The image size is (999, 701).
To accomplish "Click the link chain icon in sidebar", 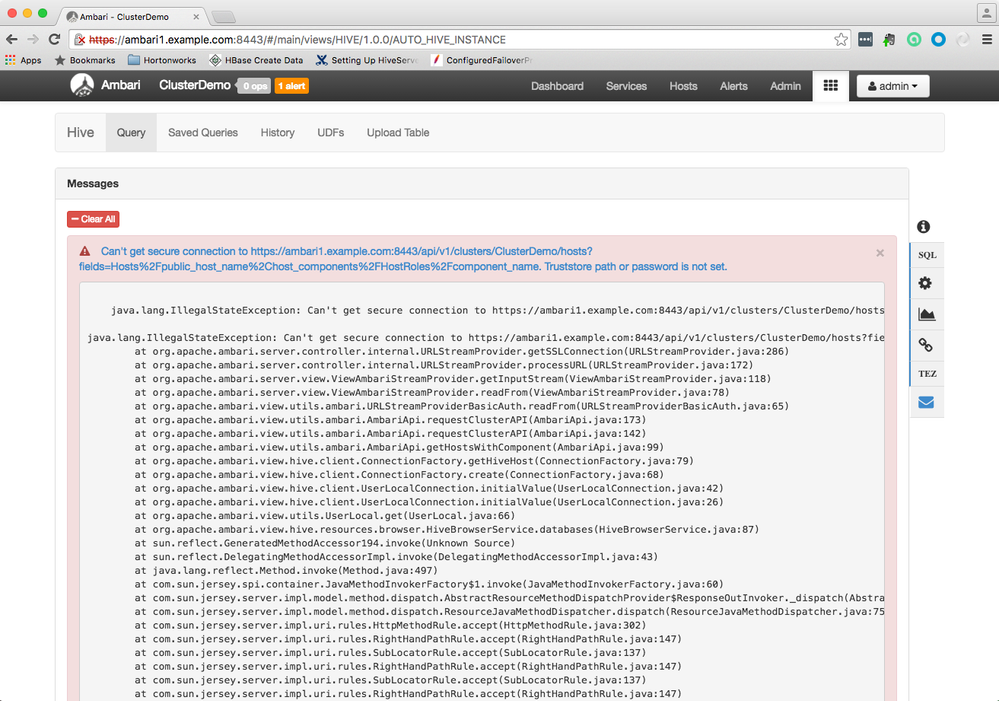I will (926, 344).
